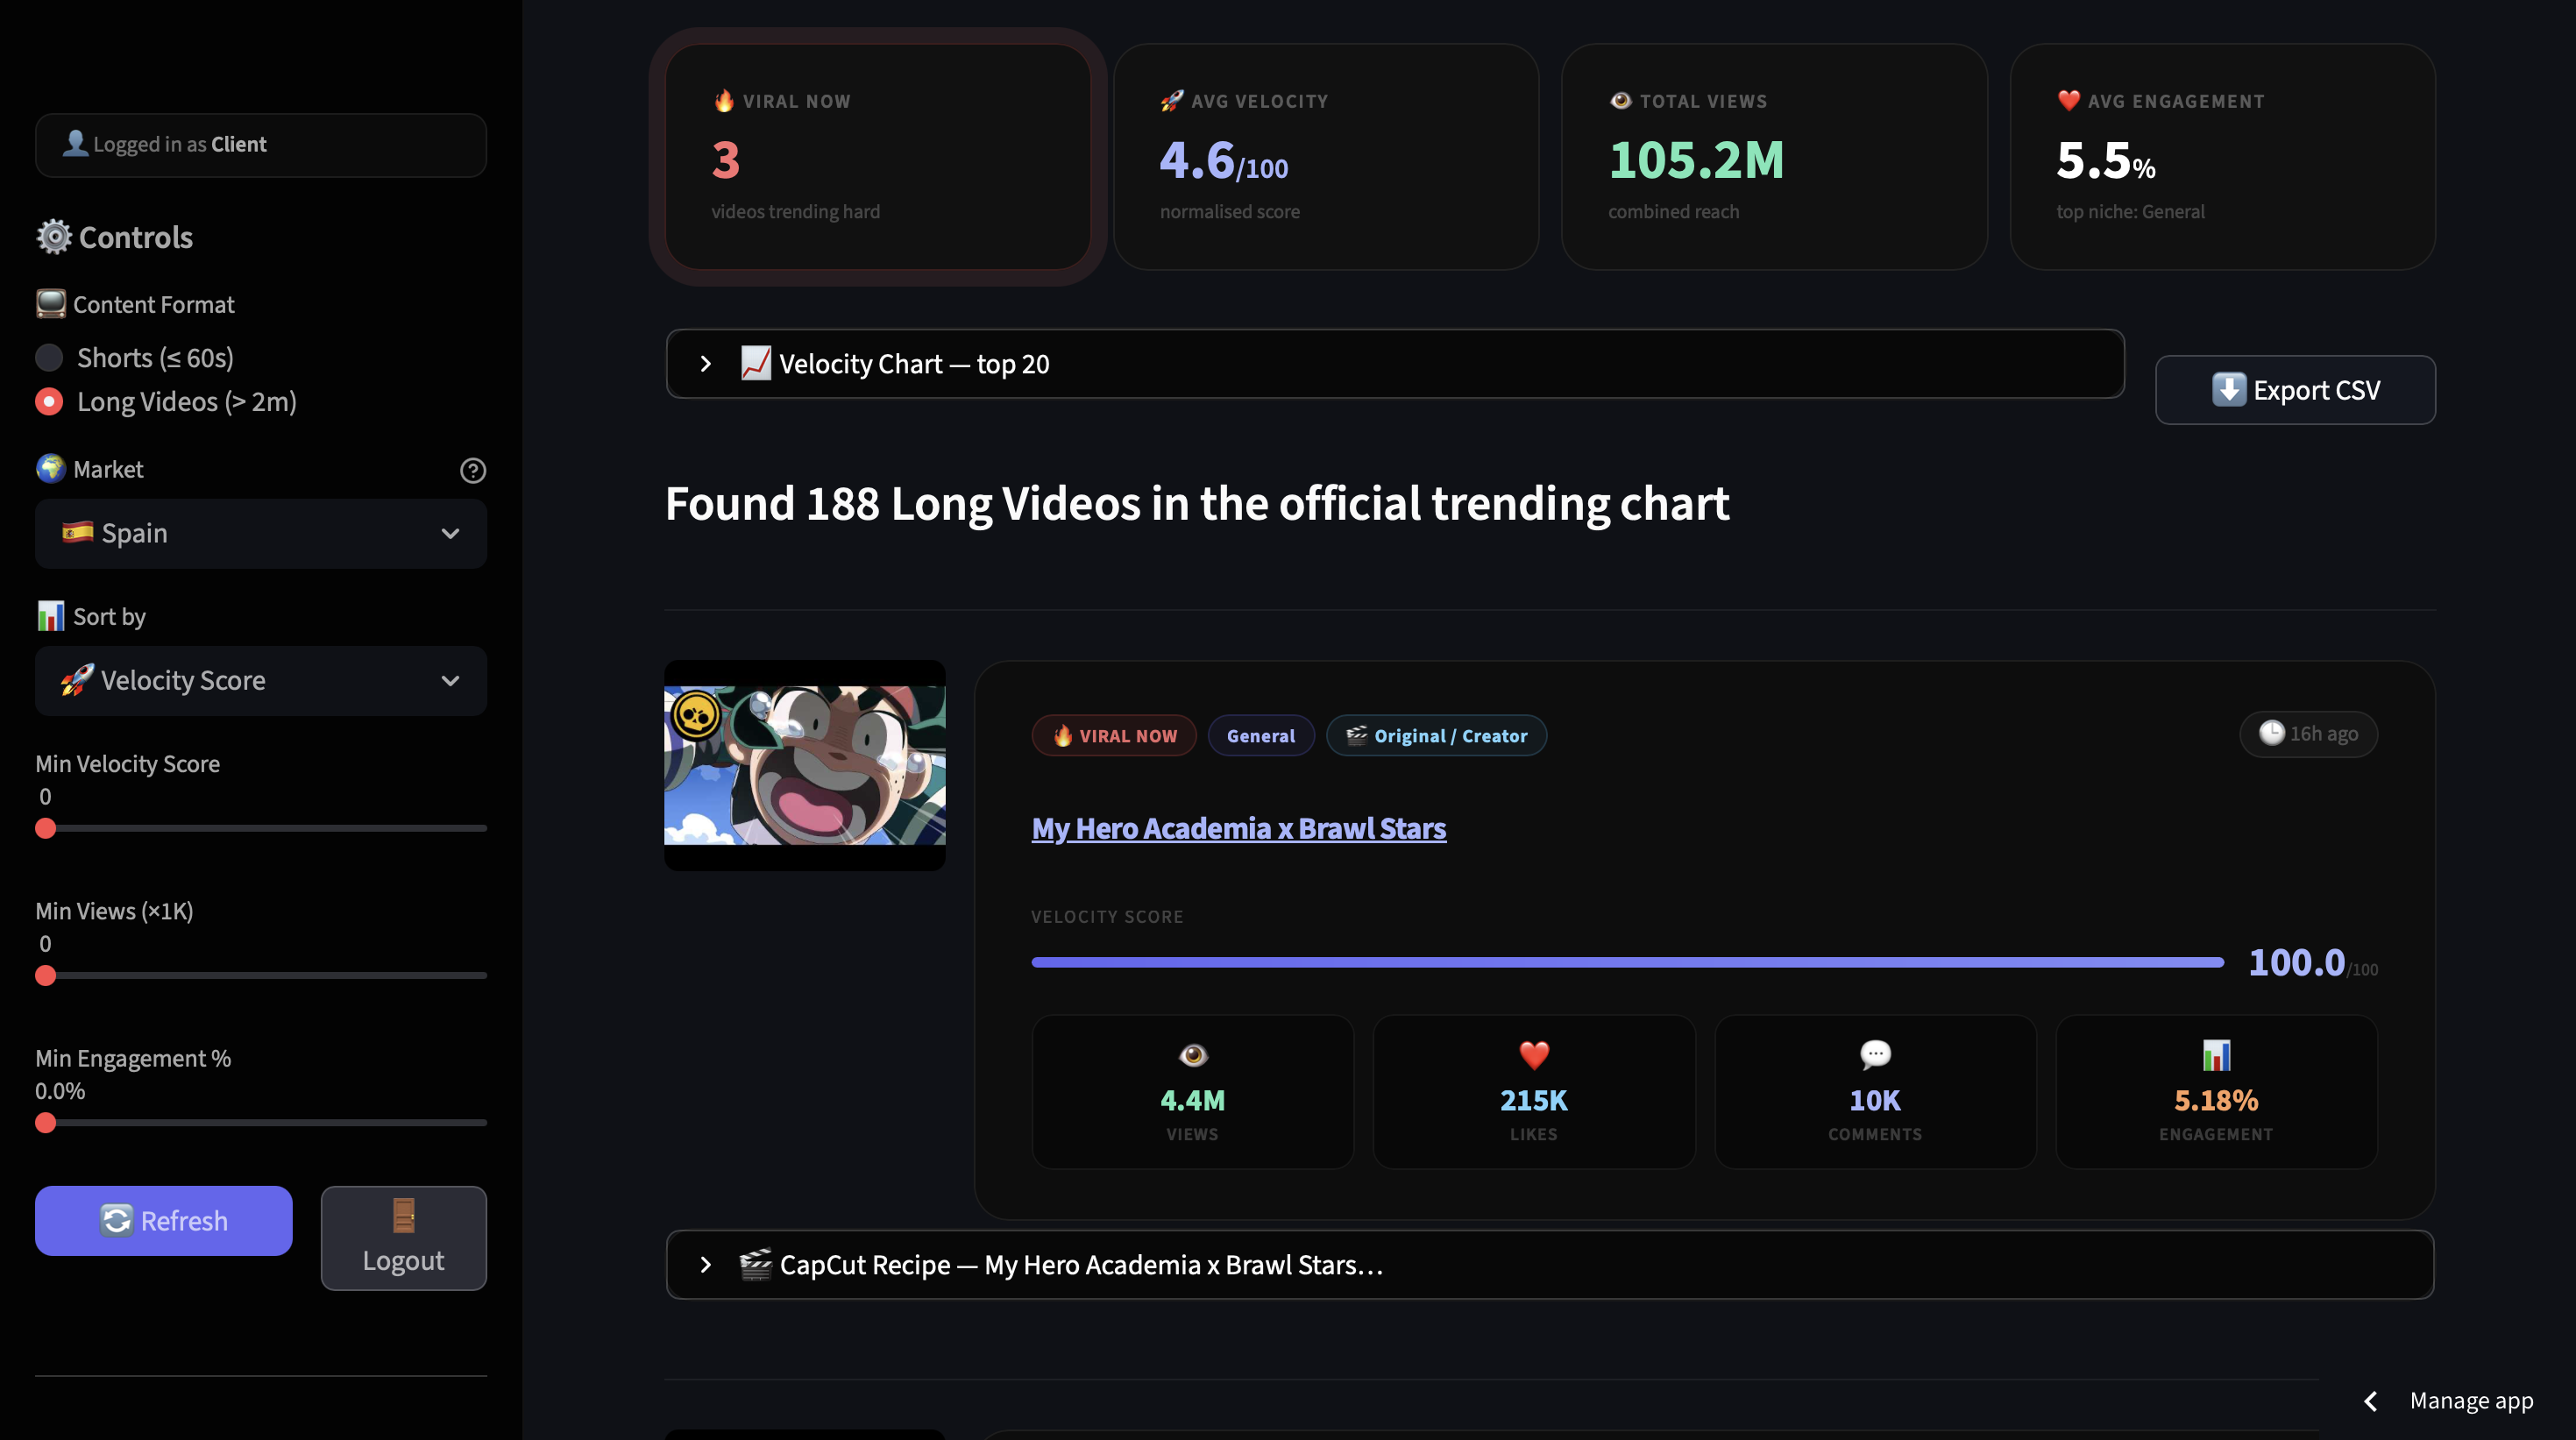Click the VIRAL NOW badge on the video card
This screenshot has width=2576, height=1440.
(1113, 735)
